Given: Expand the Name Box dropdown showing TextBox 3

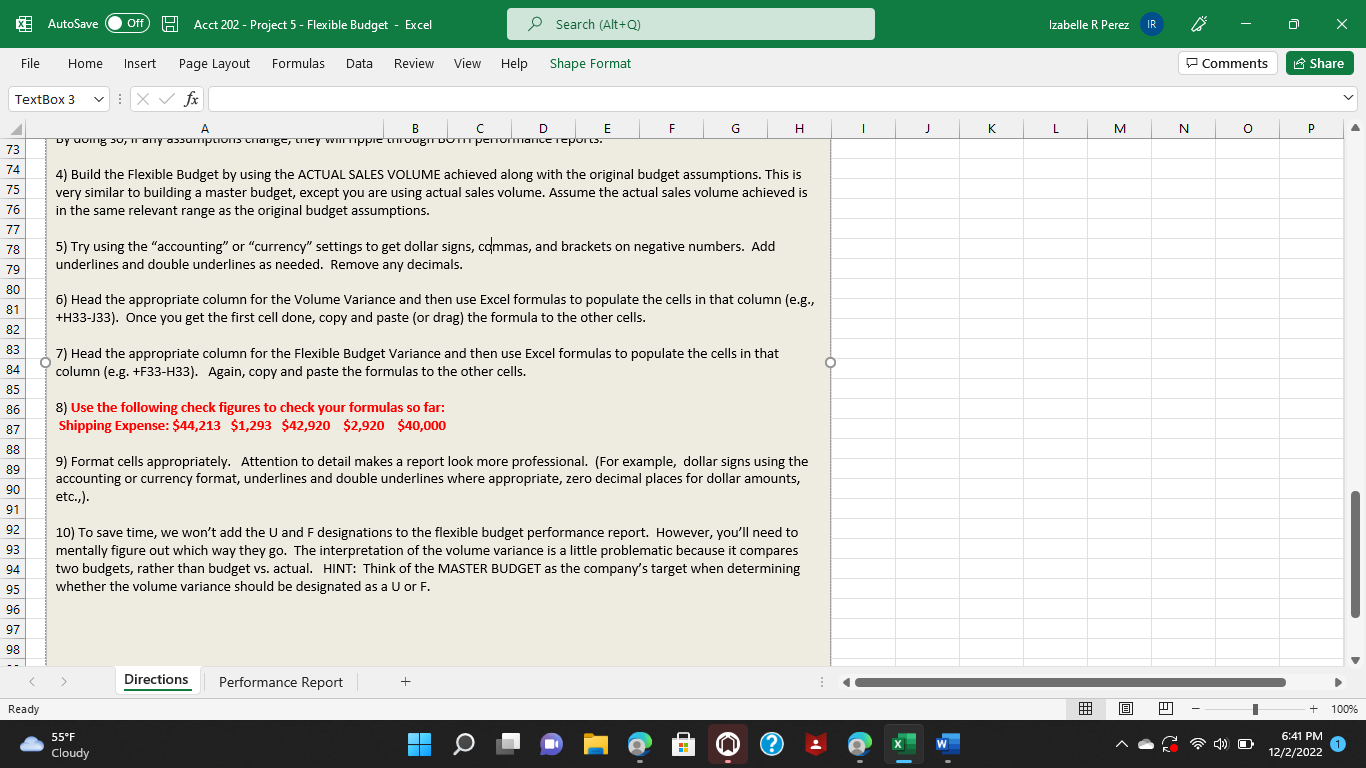Looking at the screenshot, I should pyautogui.click(x=96, y=98).
